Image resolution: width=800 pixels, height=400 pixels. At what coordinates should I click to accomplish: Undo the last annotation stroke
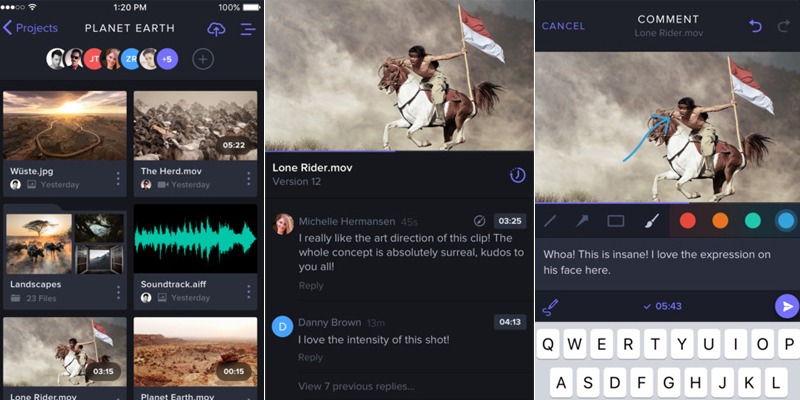(755, 25)
